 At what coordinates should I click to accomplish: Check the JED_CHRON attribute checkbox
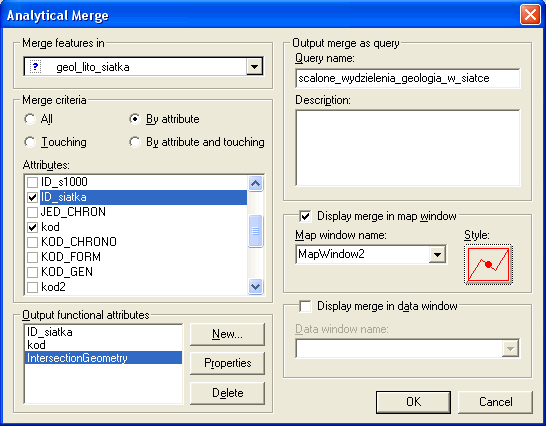tap(32, 212)
